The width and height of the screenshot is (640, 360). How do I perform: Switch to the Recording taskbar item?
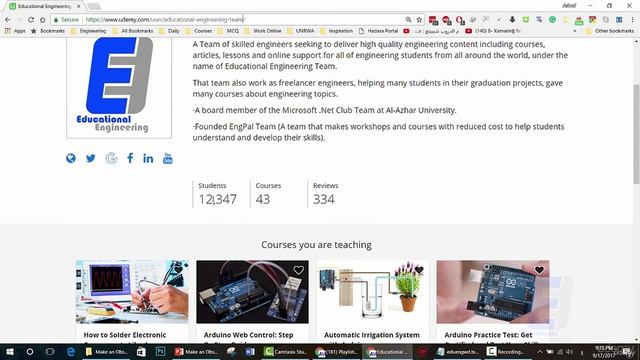tap(505, 351)
